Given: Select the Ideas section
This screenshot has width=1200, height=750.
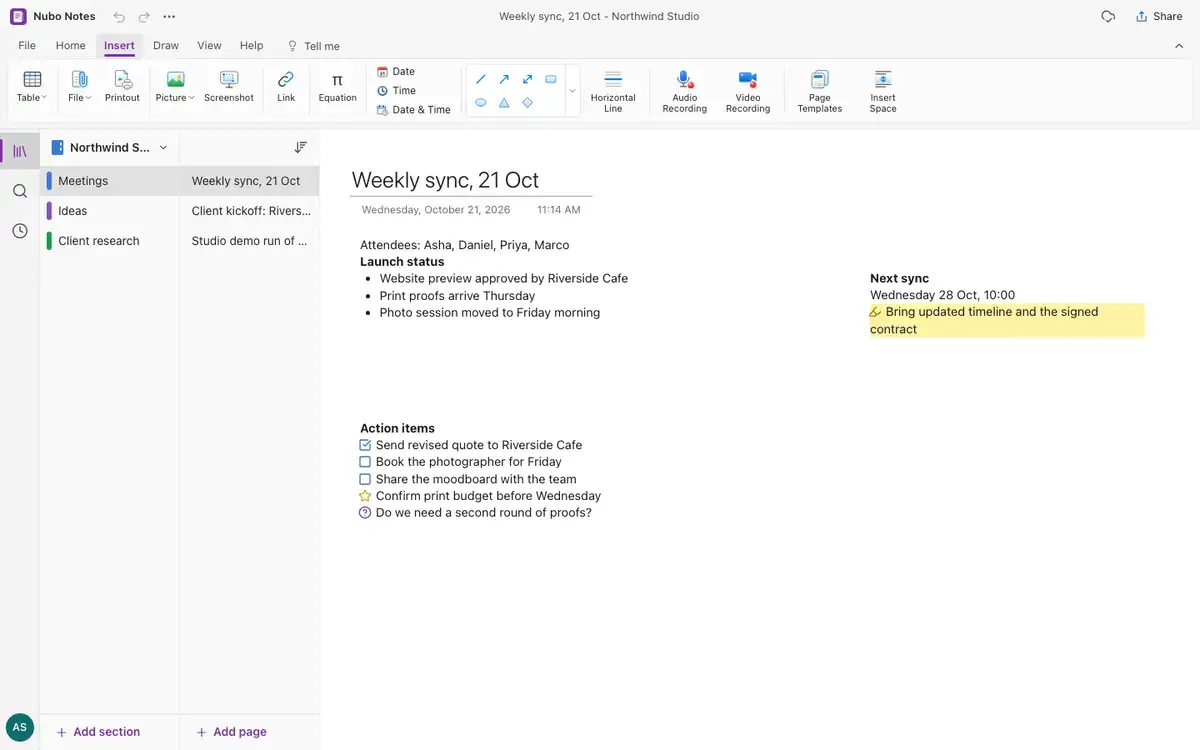Looking at the screenshot, I should click(110, 211).
